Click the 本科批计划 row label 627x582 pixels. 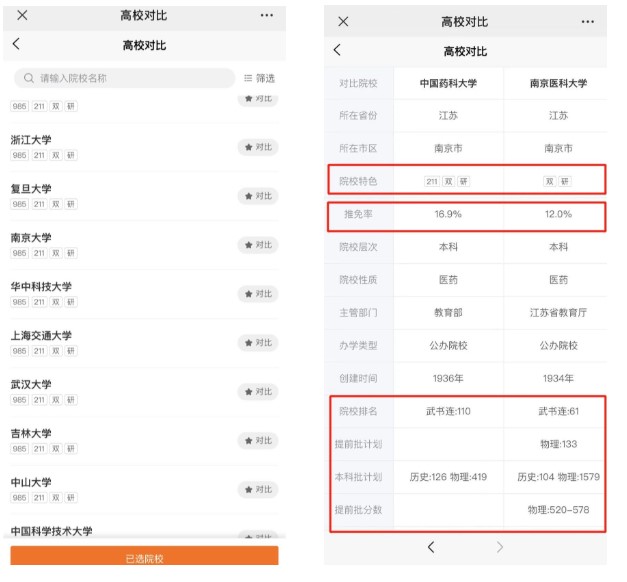pos(358,477)
